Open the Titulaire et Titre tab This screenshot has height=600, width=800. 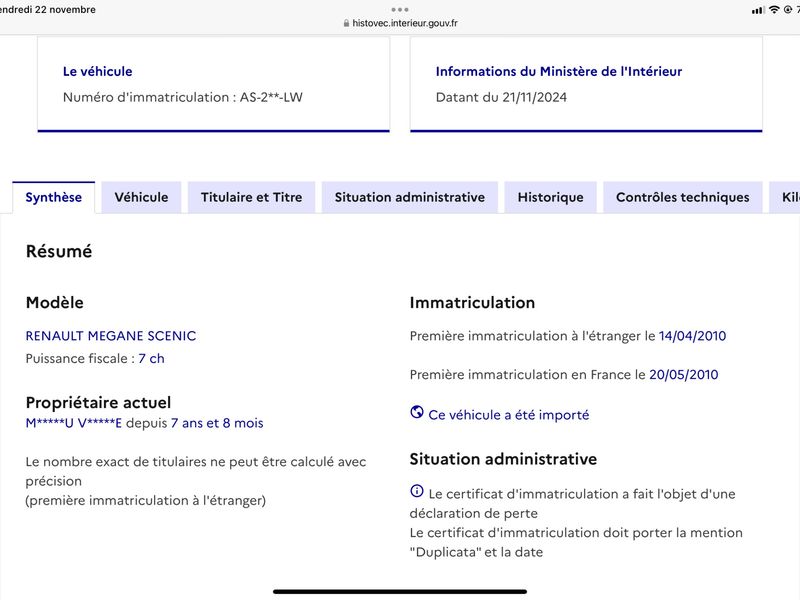point(252,197)
